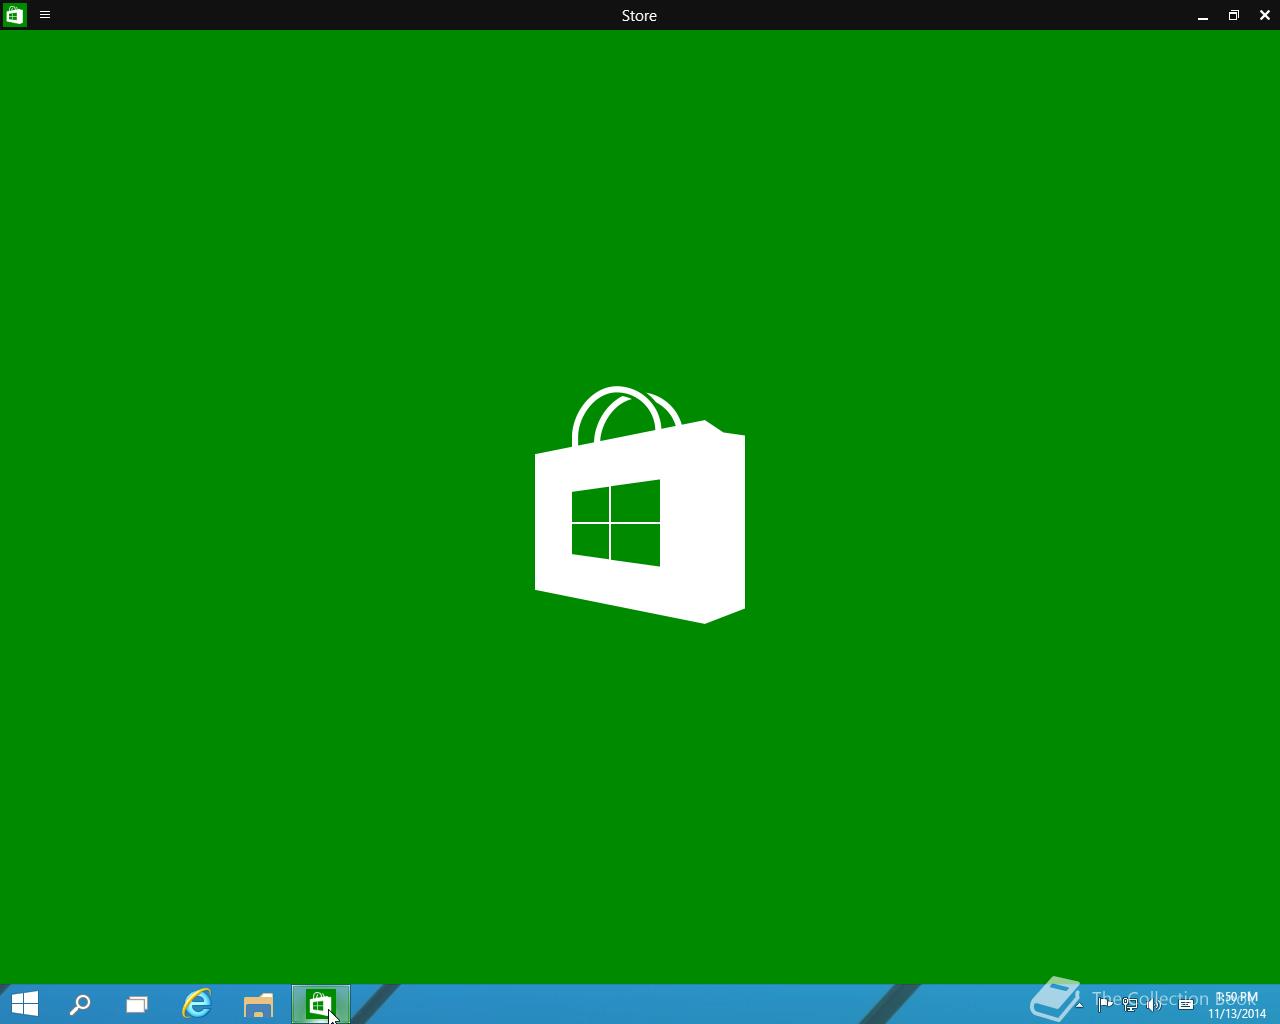Click the Store icon in the title bar
The width and height of the screenshot is (1280, 1024).
(x=14, y=15)
